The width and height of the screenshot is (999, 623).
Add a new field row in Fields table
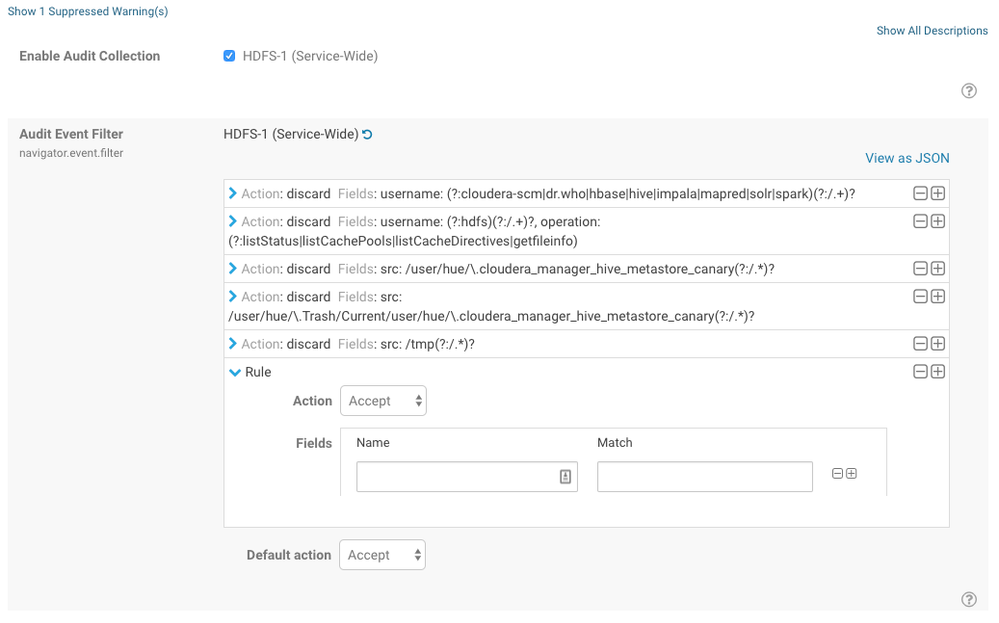(x=851, y=474)
